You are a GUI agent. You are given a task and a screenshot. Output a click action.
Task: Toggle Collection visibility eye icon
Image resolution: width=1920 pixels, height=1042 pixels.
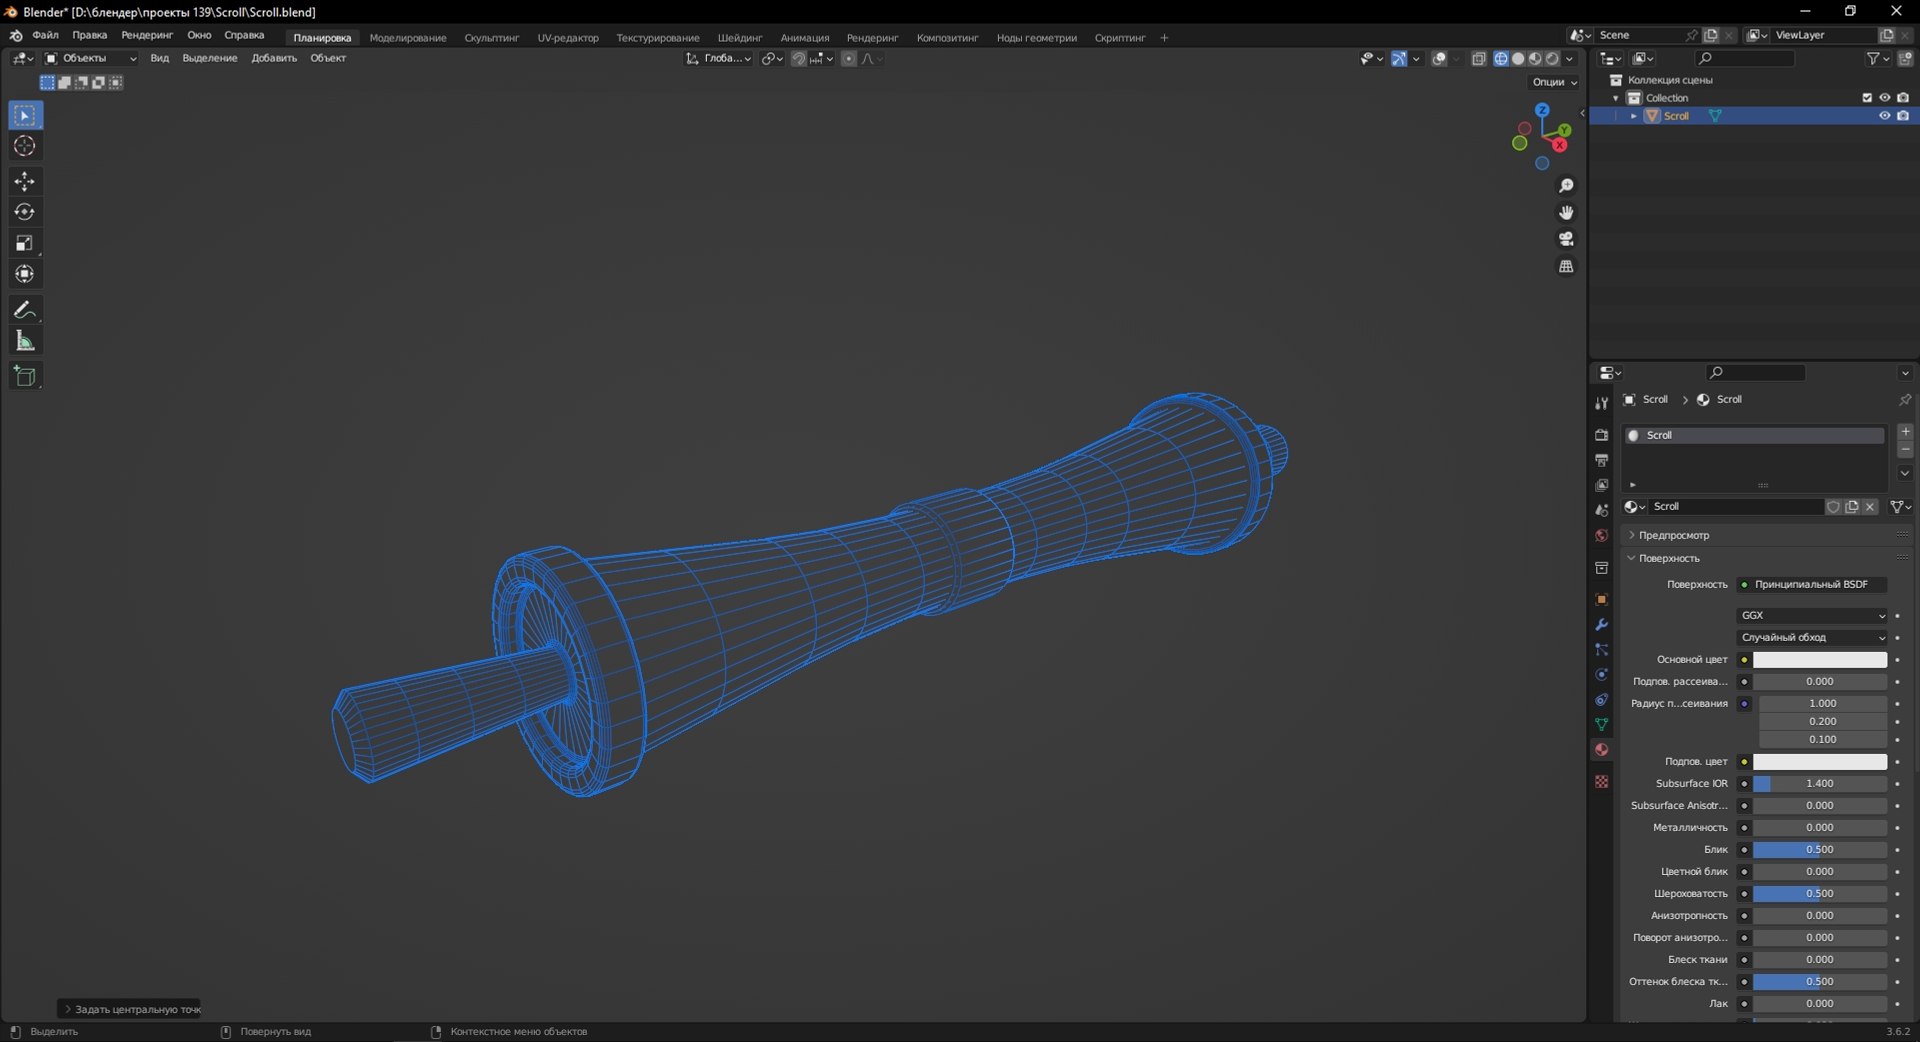point(1884,98)
